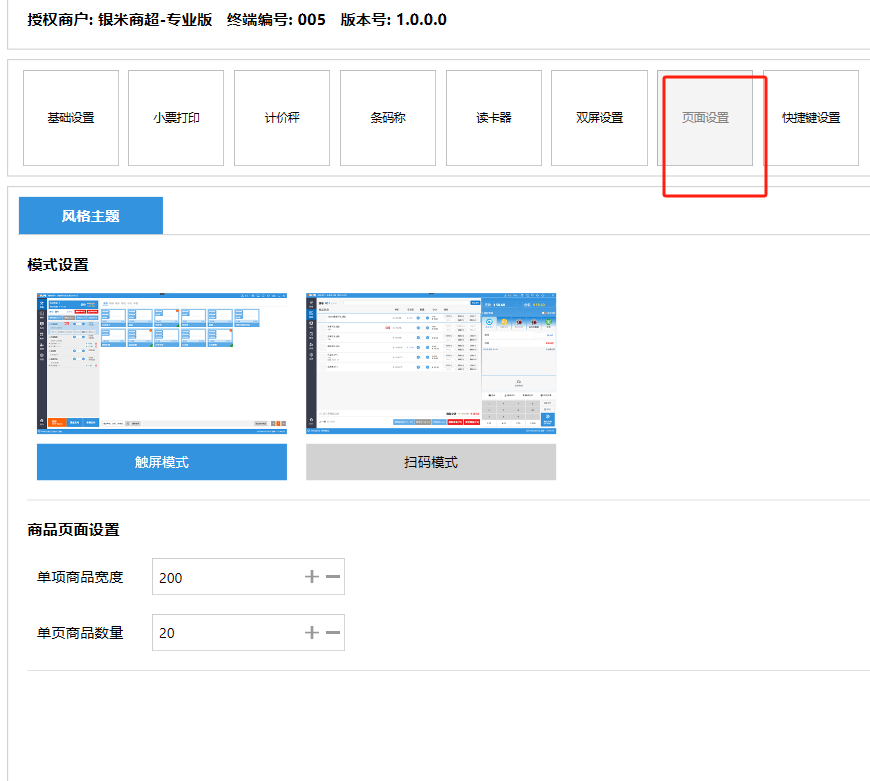Screen dimensions: 870x781
Task: Click the 模式设置 section heading
Action: [58, 265]
